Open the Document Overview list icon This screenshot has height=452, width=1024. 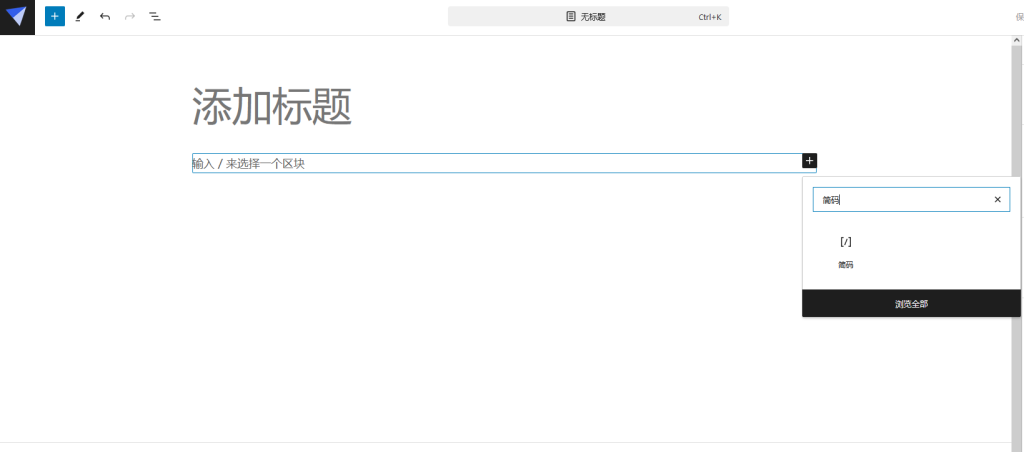tap(155, 17)
